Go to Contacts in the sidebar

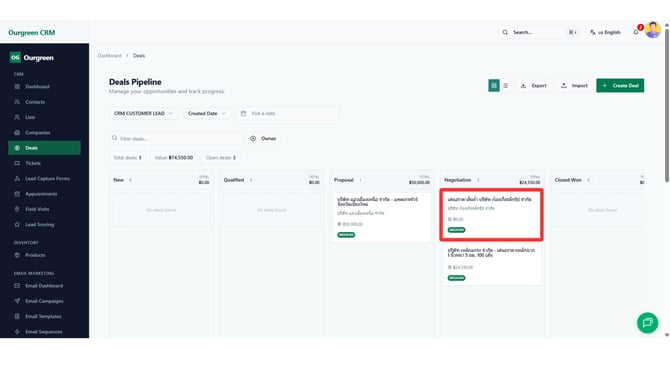click(x=35, y=102)
